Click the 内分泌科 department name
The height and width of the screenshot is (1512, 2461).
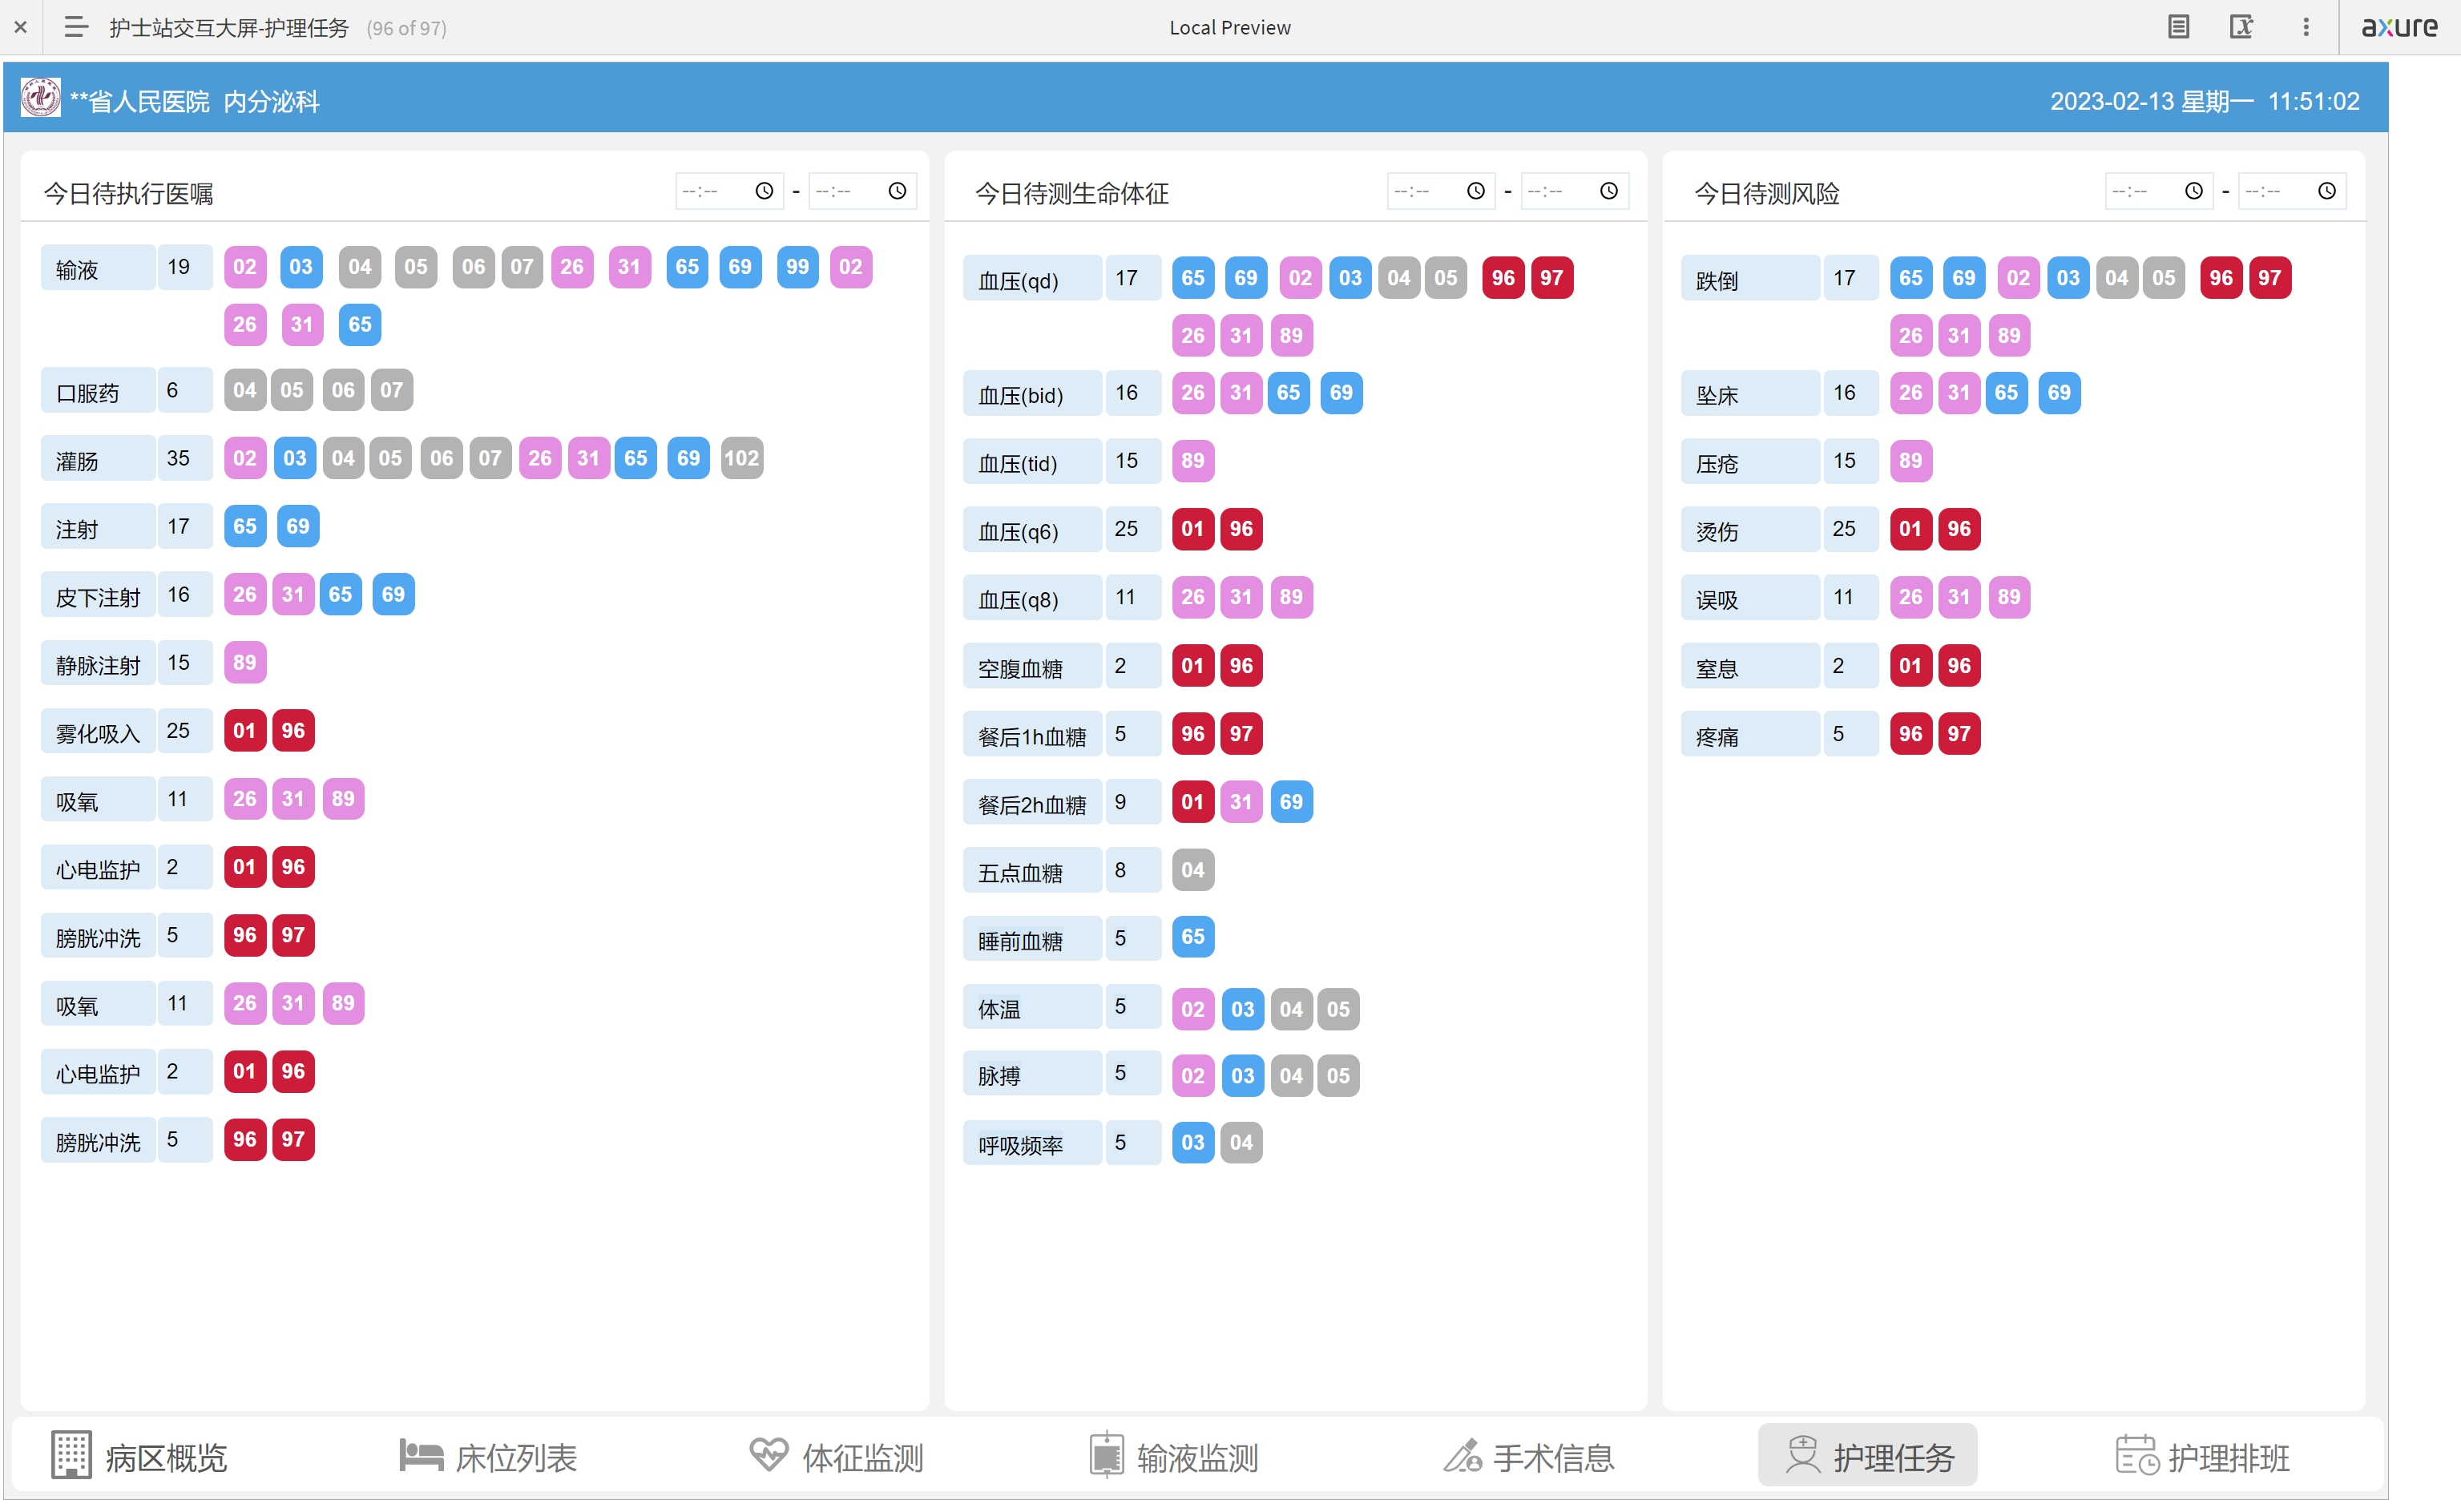(272, 101)
